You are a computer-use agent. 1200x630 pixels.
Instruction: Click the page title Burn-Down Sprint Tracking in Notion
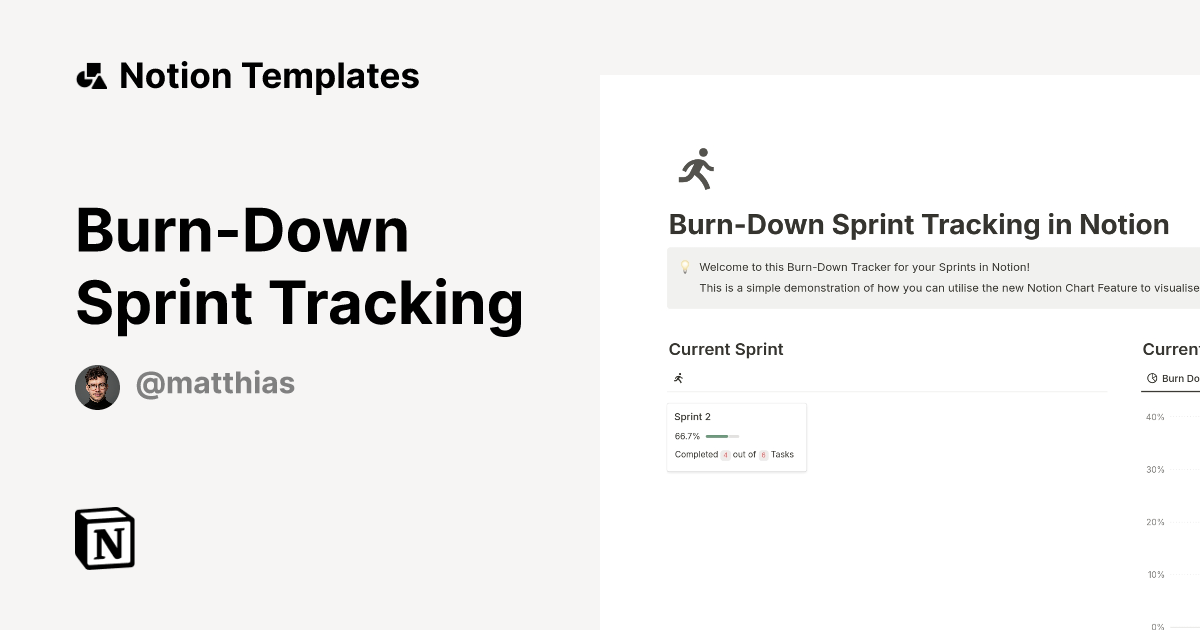tap(918, 224)
